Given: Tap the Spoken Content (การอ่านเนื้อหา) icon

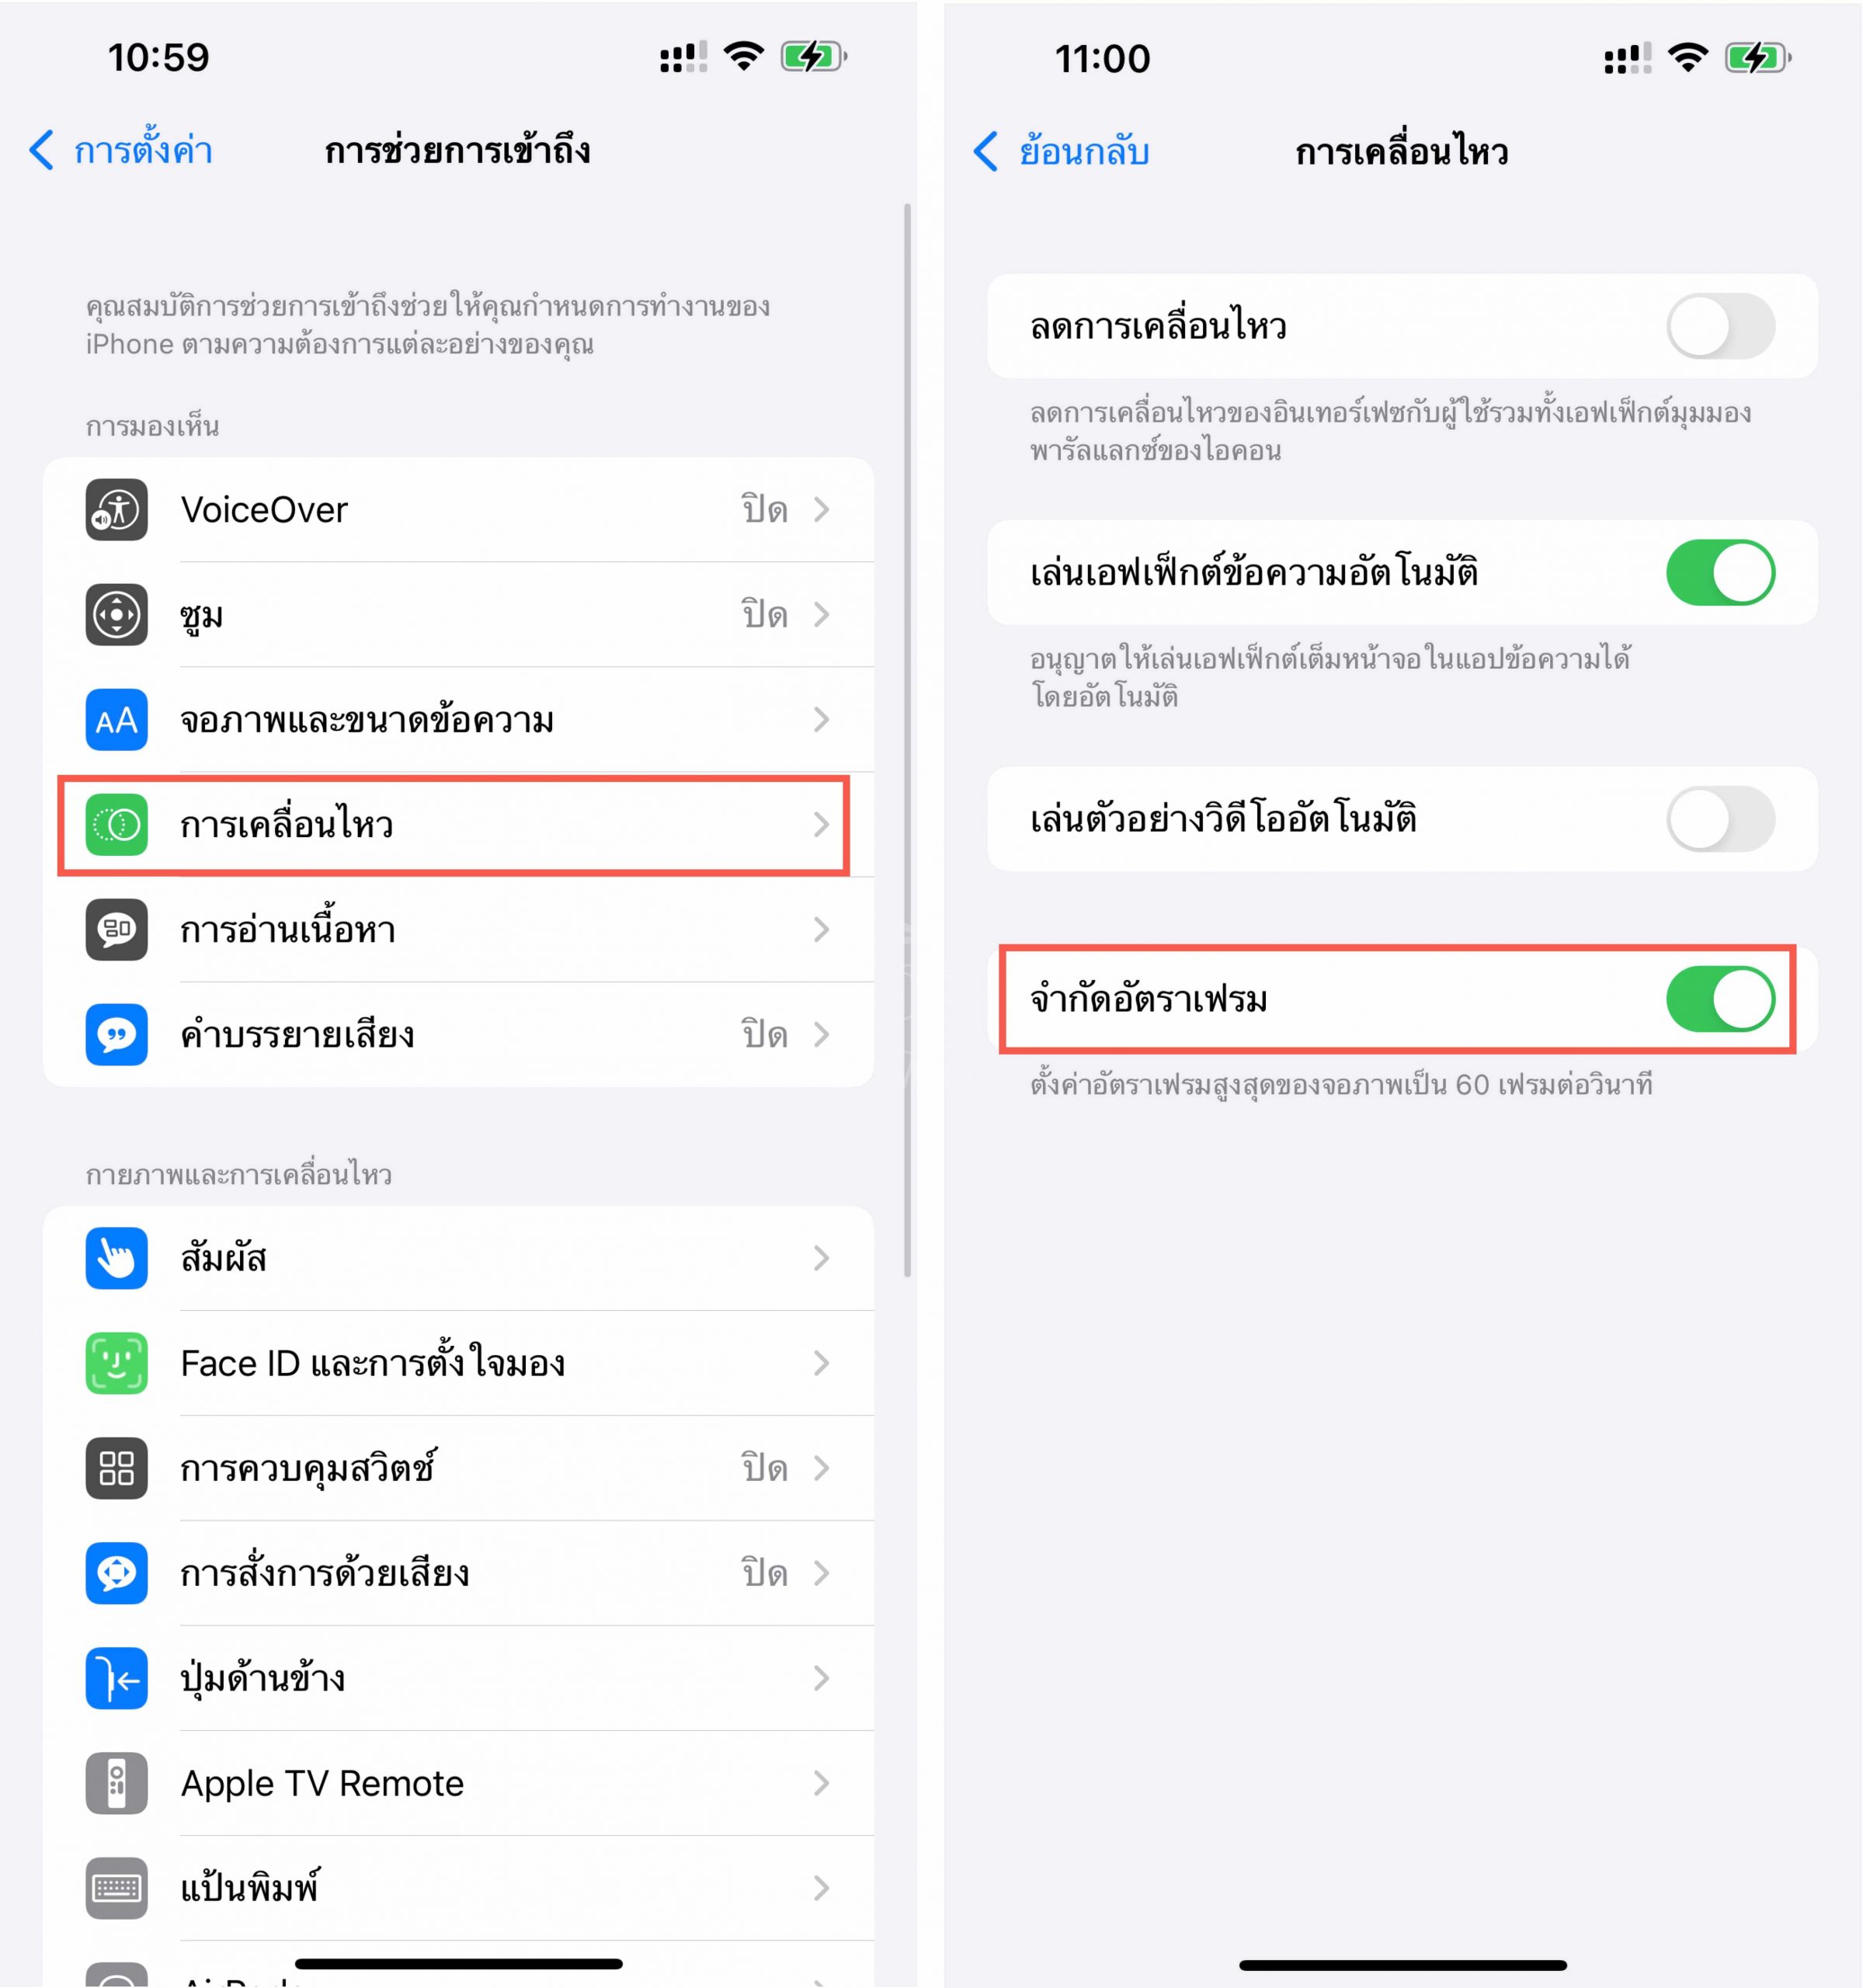Looking at the screenshot, I should 116,929.
